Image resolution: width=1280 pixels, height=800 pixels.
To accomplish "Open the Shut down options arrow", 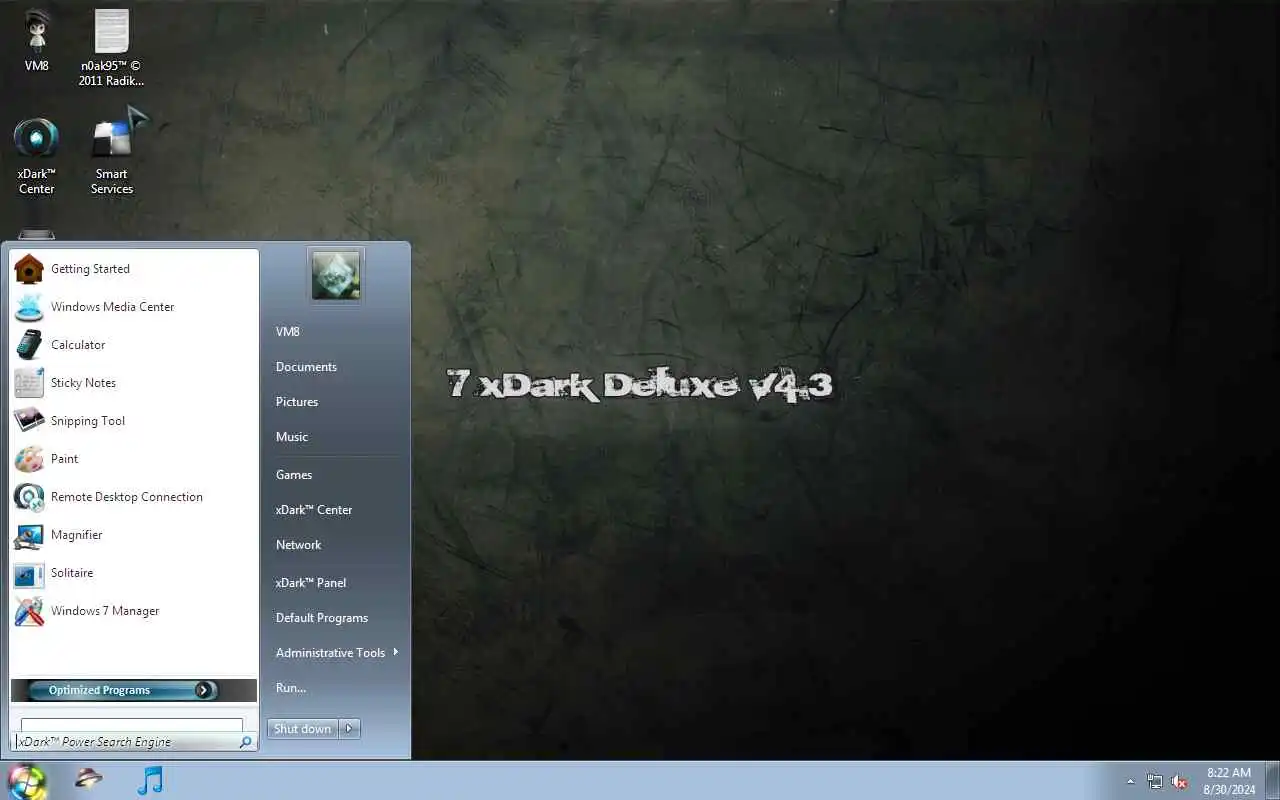I will (349, 729).
